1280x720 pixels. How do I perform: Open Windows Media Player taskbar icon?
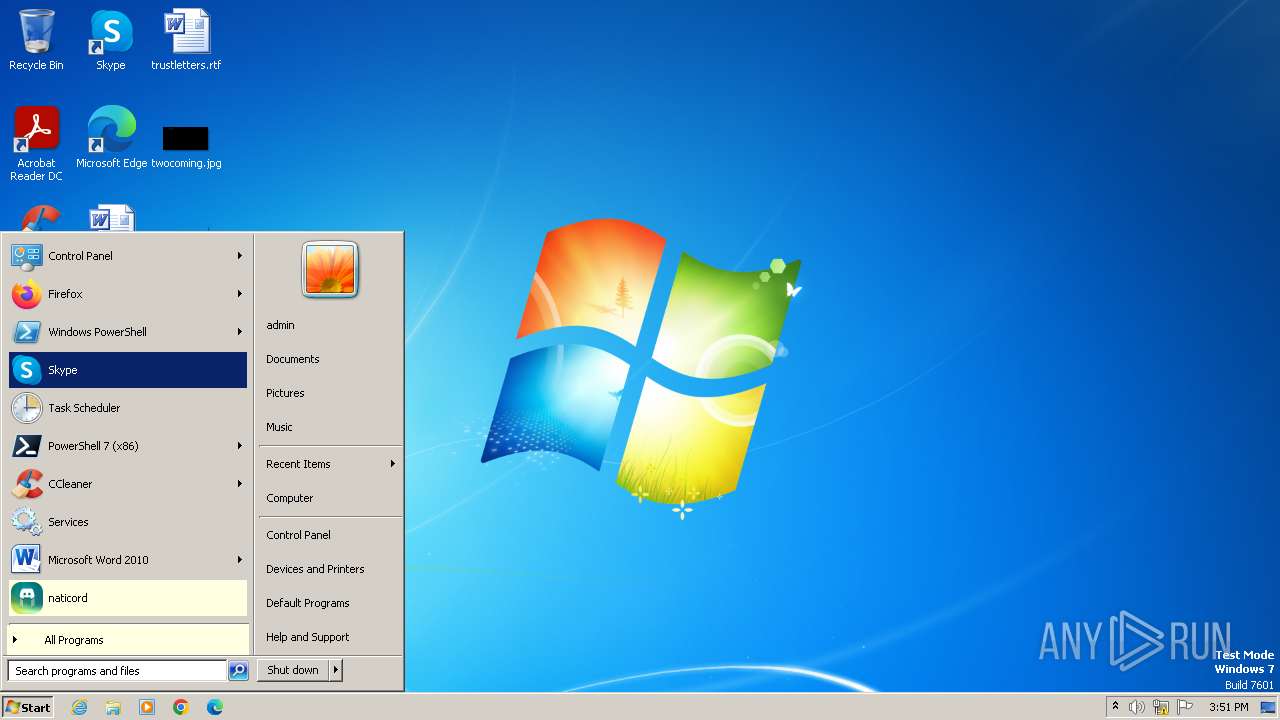(147, 707)
